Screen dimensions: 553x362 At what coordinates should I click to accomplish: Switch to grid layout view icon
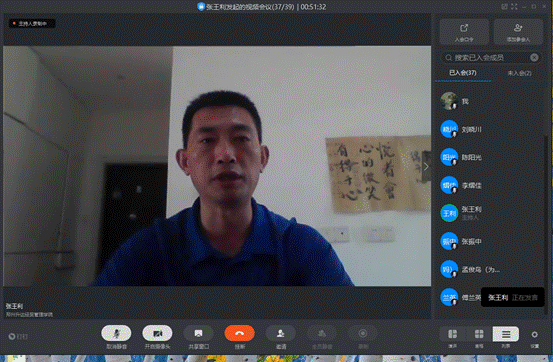pyautogui.click(x=479, y=334)
